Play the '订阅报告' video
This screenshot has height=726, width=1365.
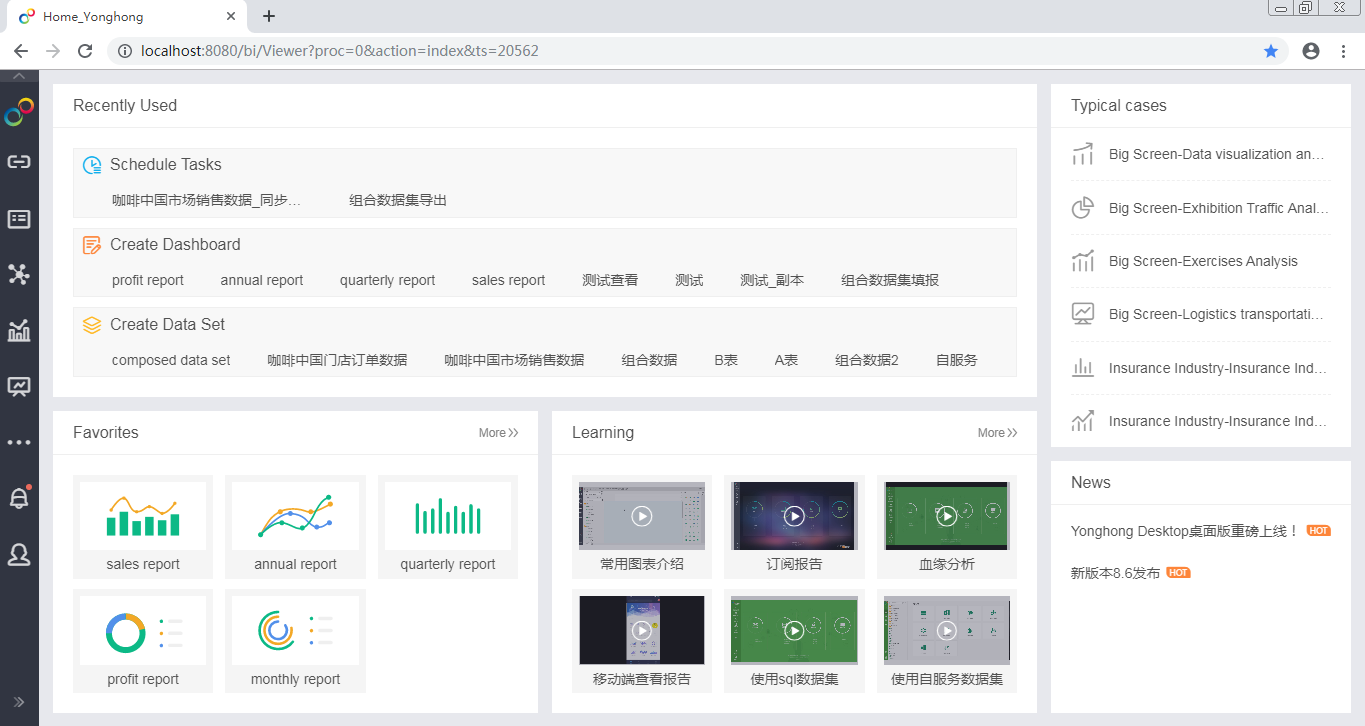pyautogui.click(x=794, y=516)
